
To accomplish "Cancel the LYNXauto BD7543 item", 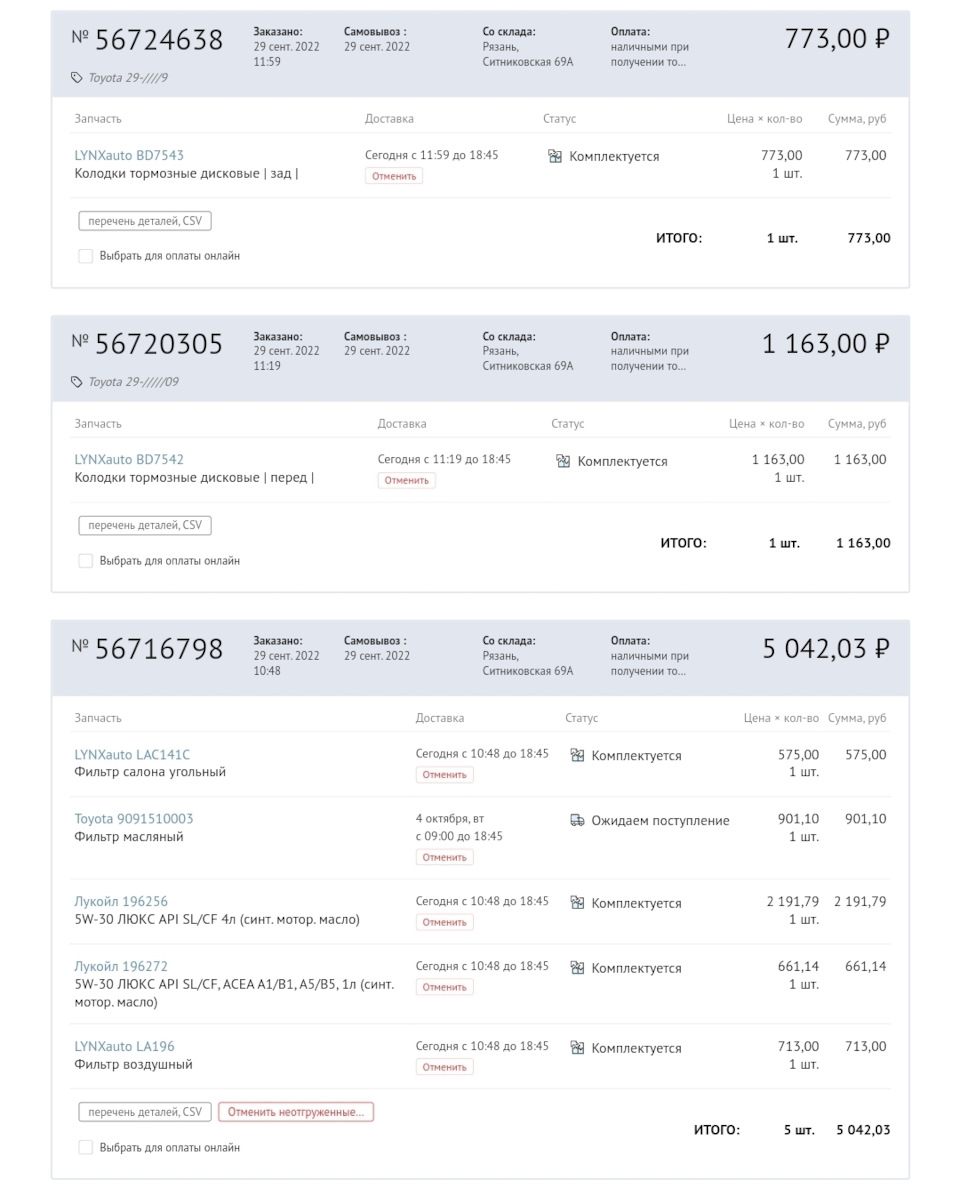I will pyautogui.click(x=394, y=176).
